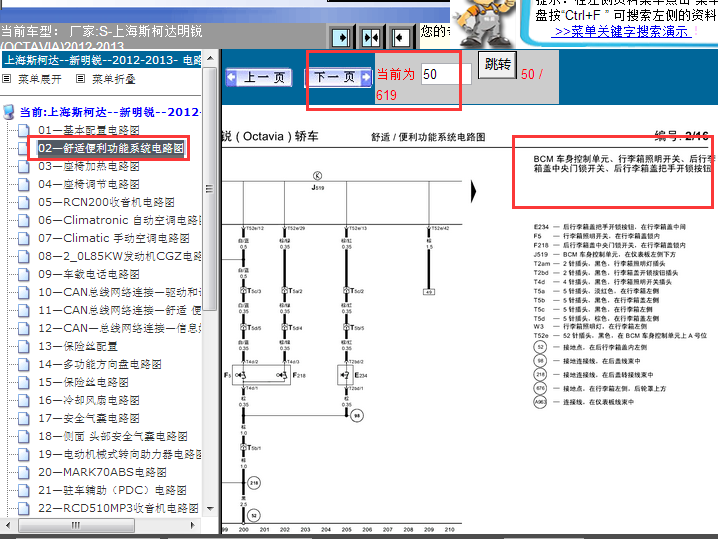Click the page icon next to 22—RCD510MP3收音机
Screen dimensions: 718x539
click(x=24, y=508)
